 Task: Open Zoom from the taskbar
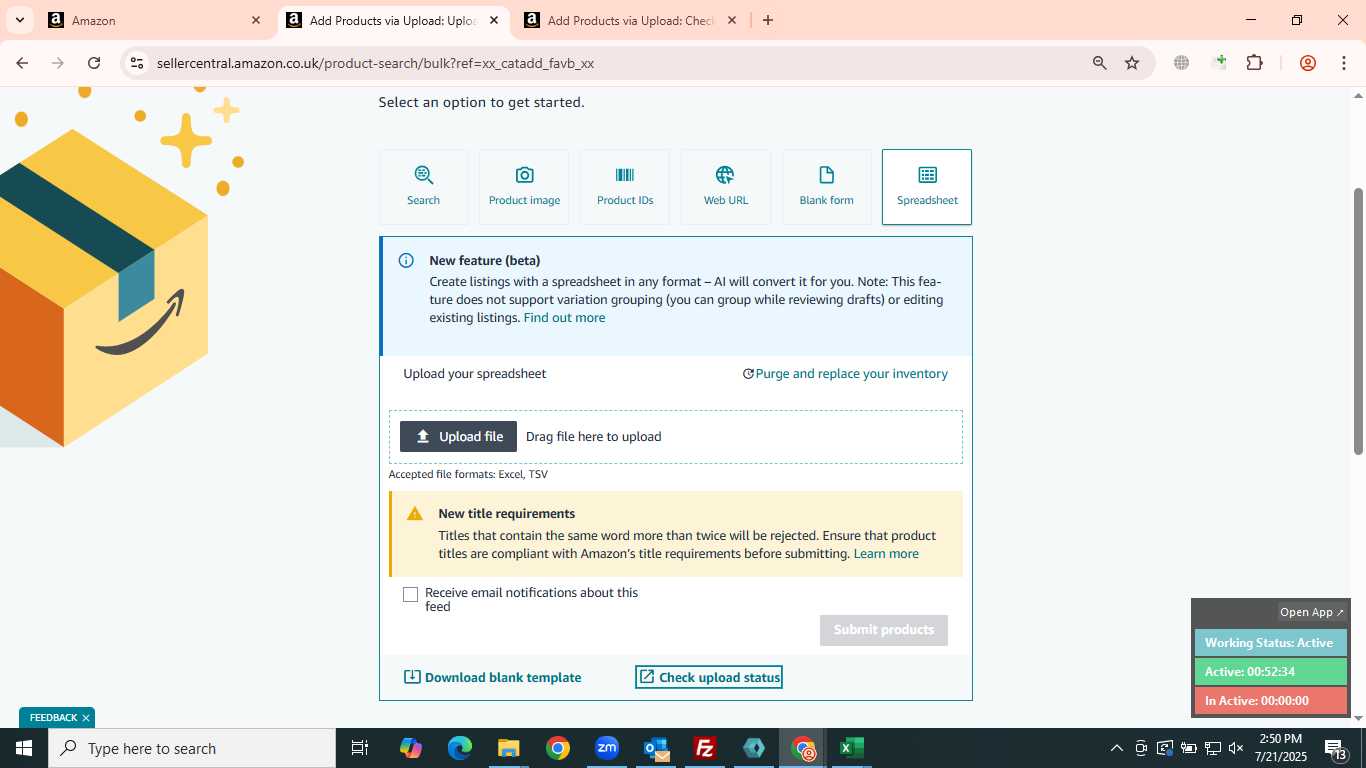click(x=607, y=748)
